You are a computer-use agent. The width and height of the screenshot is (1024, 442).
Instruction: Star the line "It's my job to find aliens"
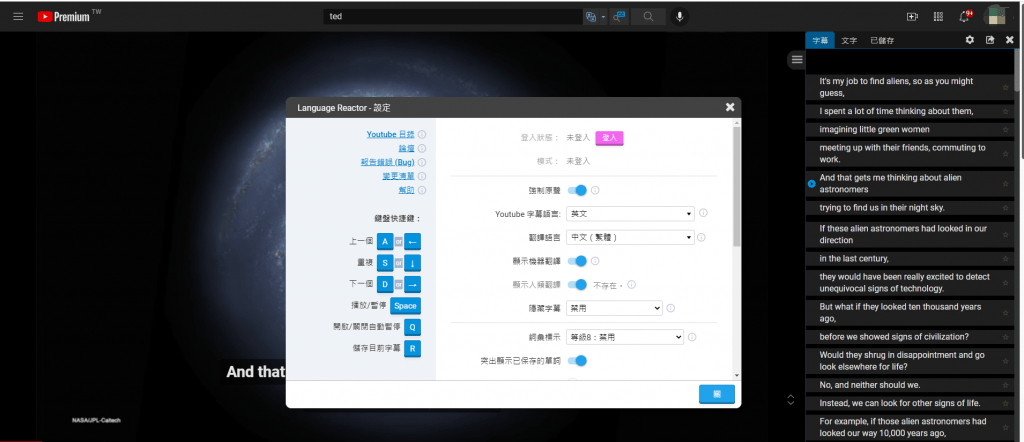[x=1005, y=87]
